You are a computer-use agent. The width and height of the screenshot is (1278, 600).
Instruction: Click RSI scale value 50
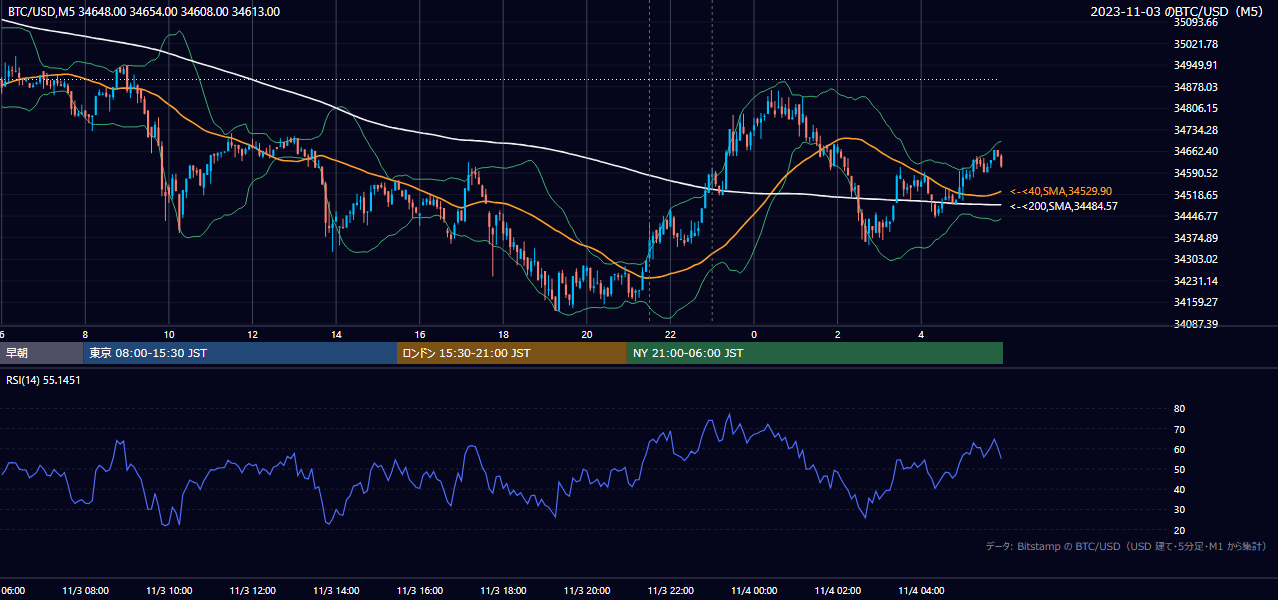coord(1179,469)
